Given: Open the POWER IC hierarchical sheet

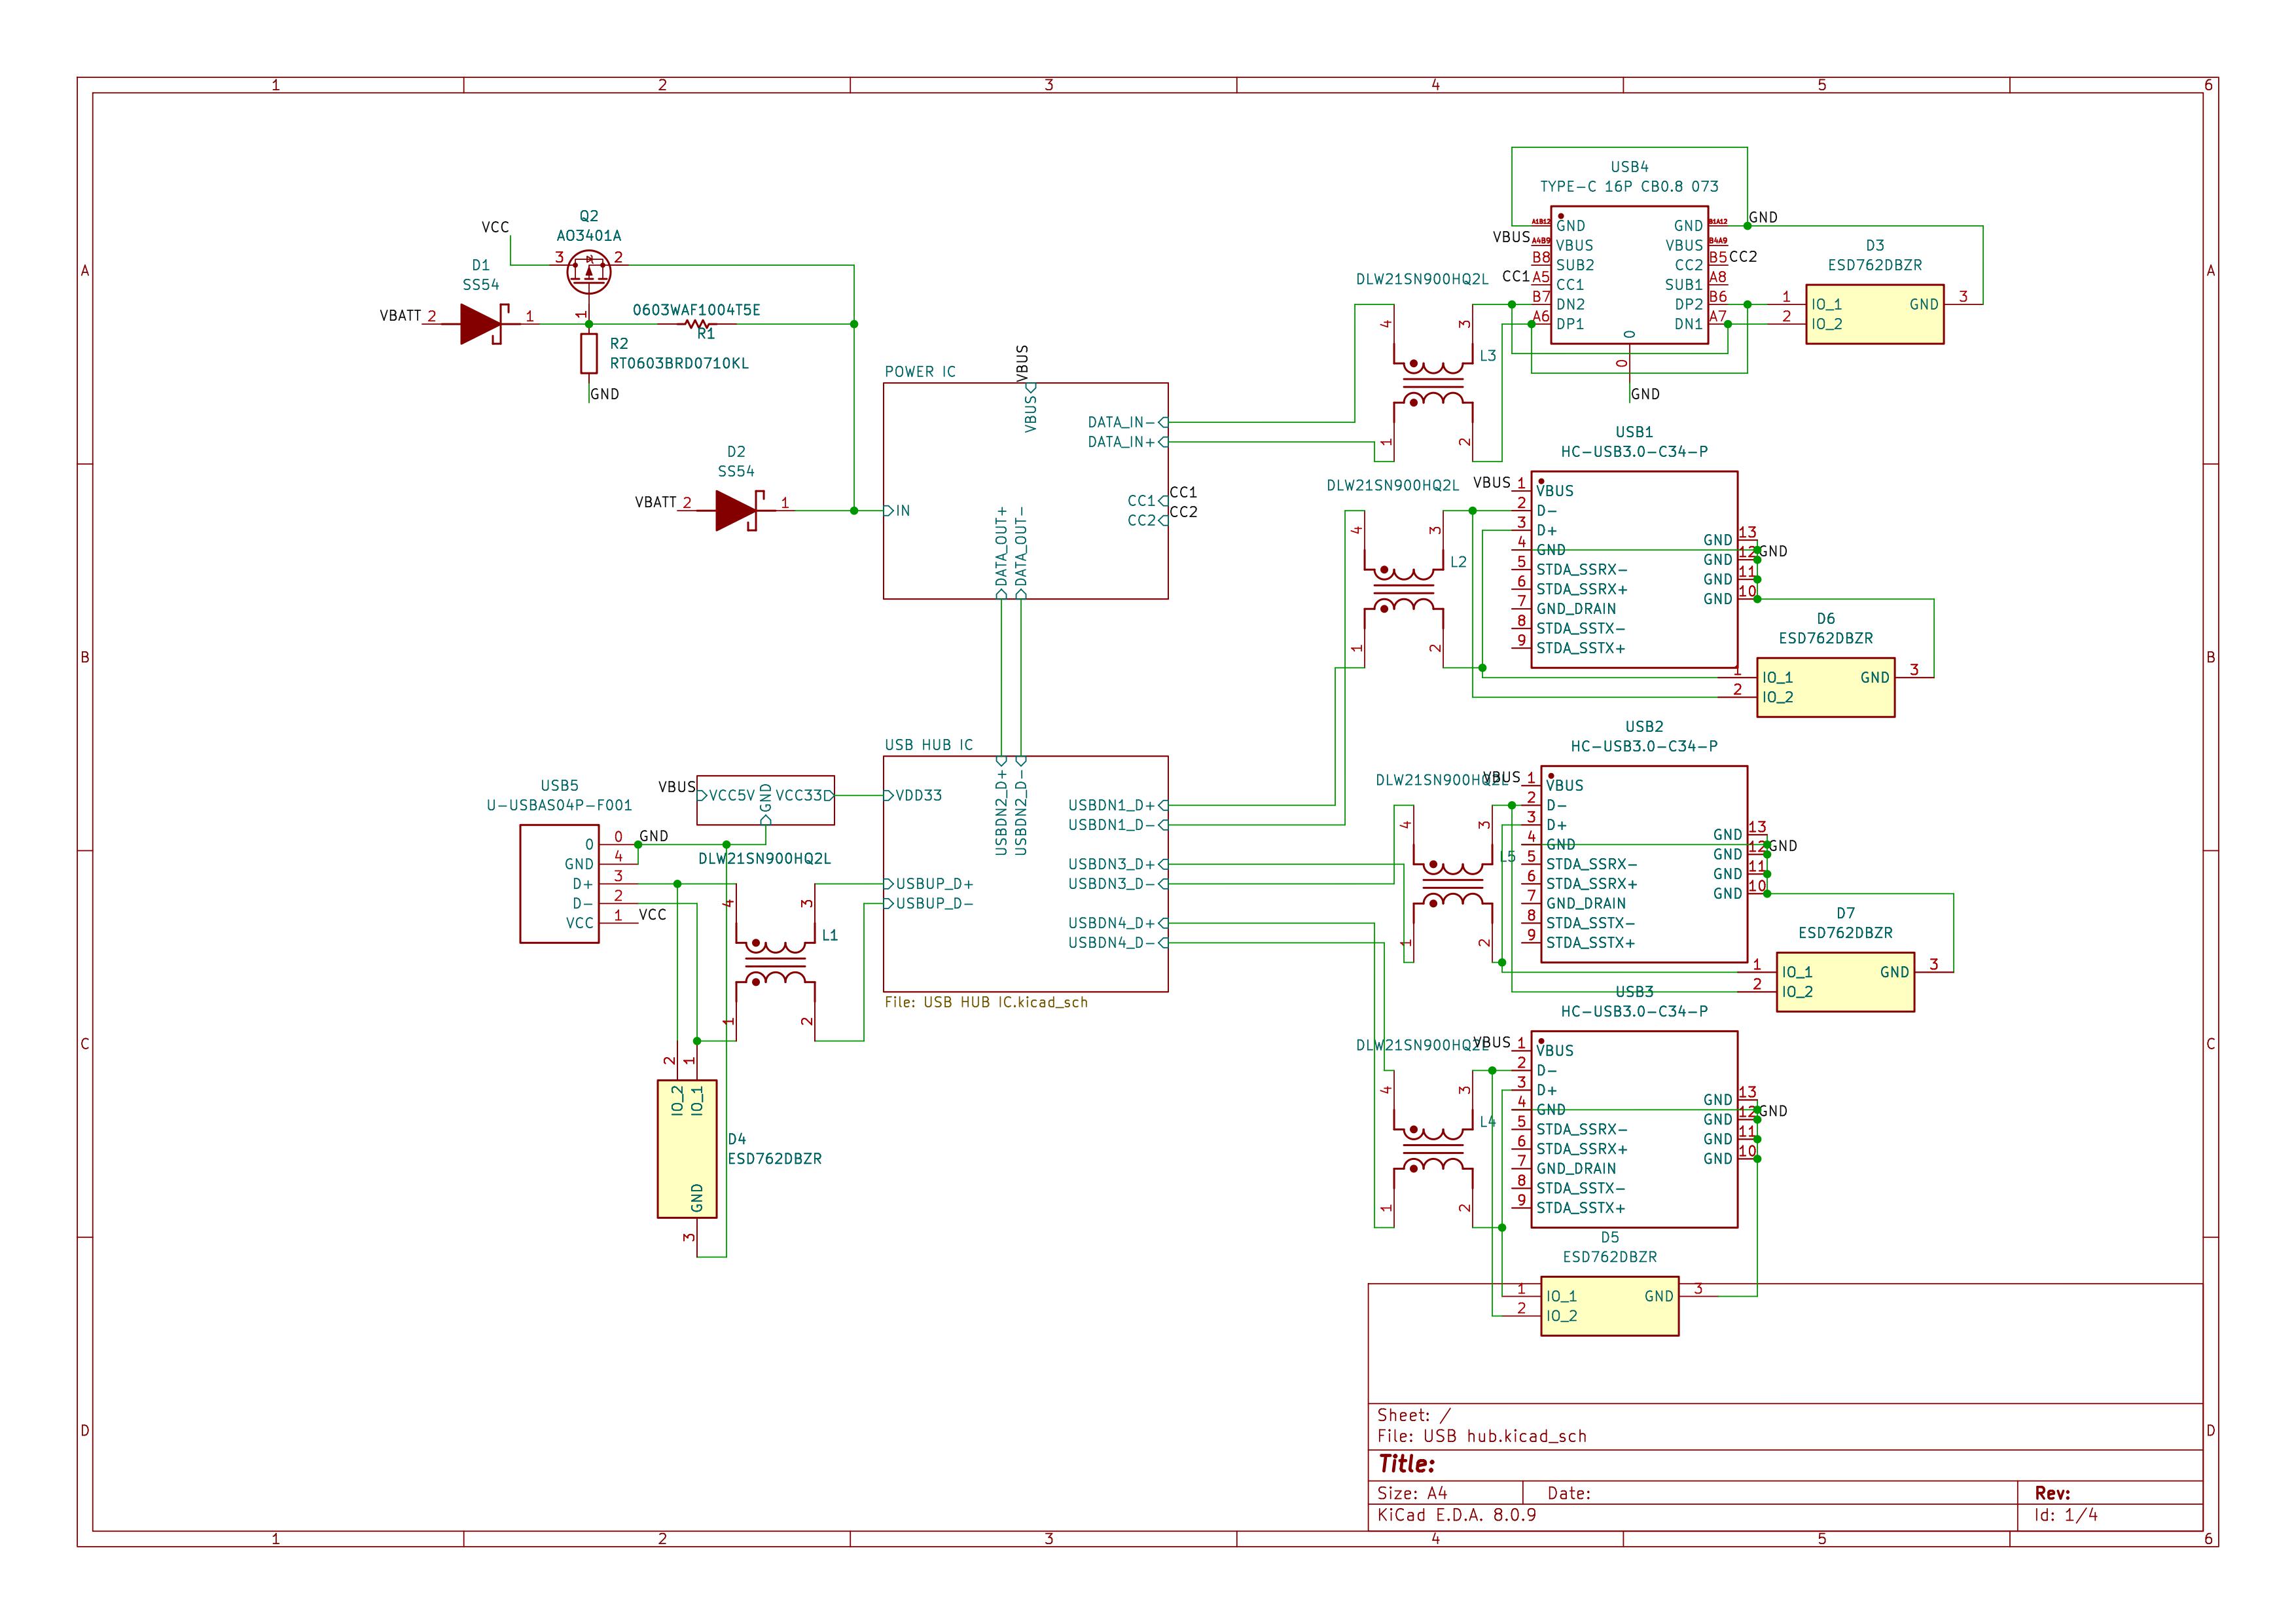Looking at the screenshot, I should click(1025, 491).
